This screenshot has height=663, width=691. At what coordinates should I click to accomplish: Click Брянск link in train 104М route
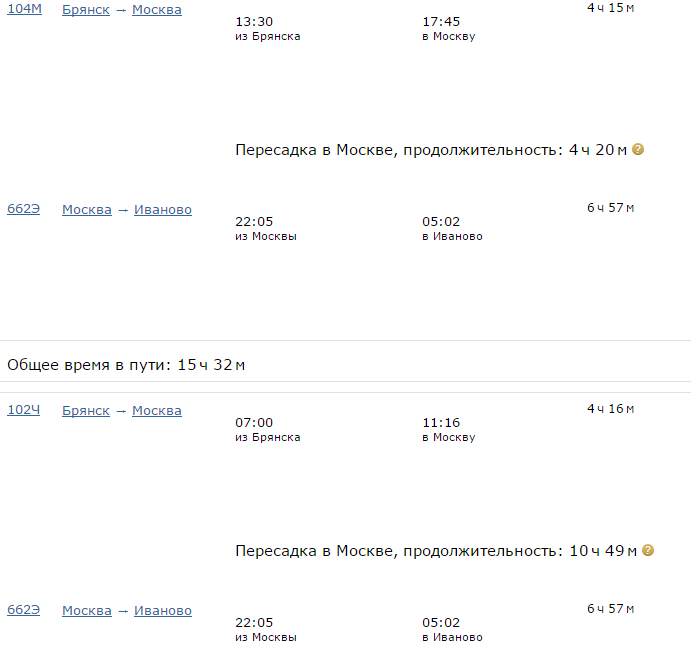pyautogui.click(x=86, y=10)
